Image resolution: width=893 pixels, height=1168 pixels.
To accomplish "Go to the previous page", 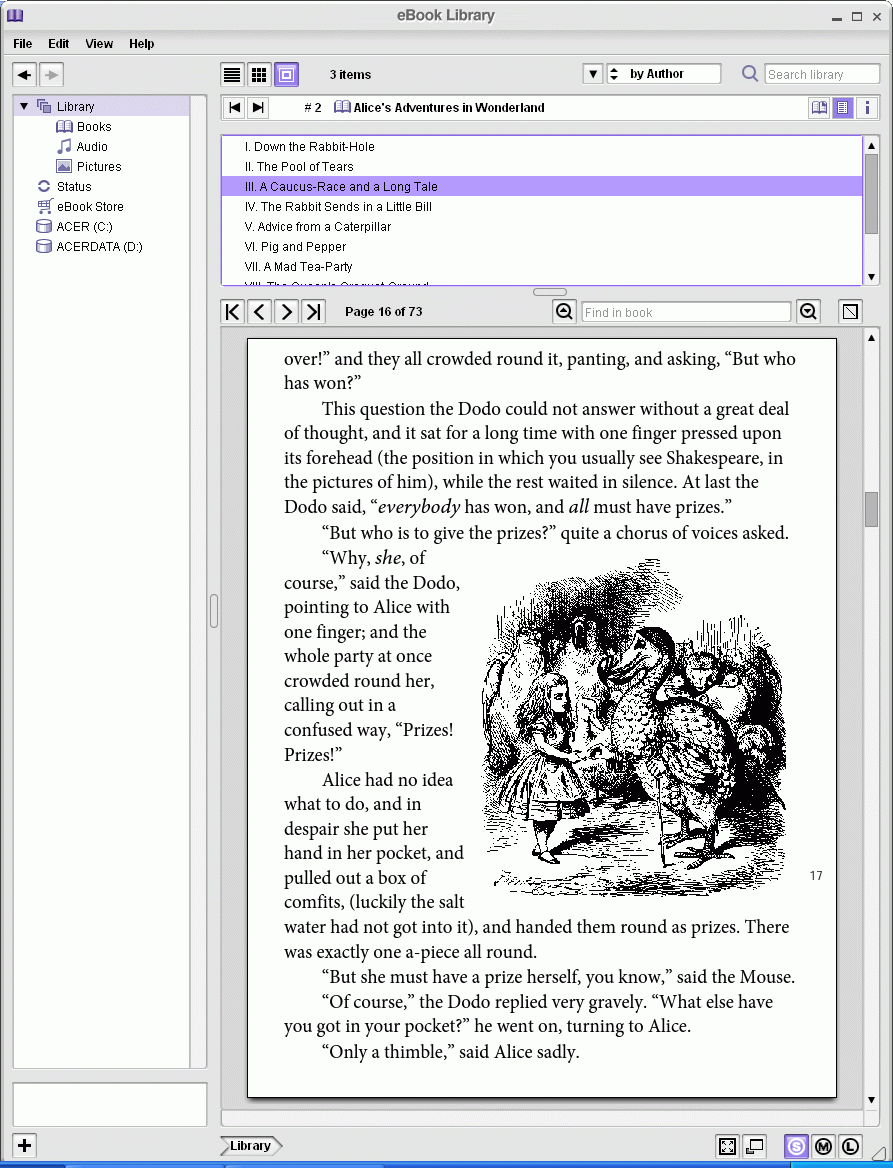I will tap(259, 311).
